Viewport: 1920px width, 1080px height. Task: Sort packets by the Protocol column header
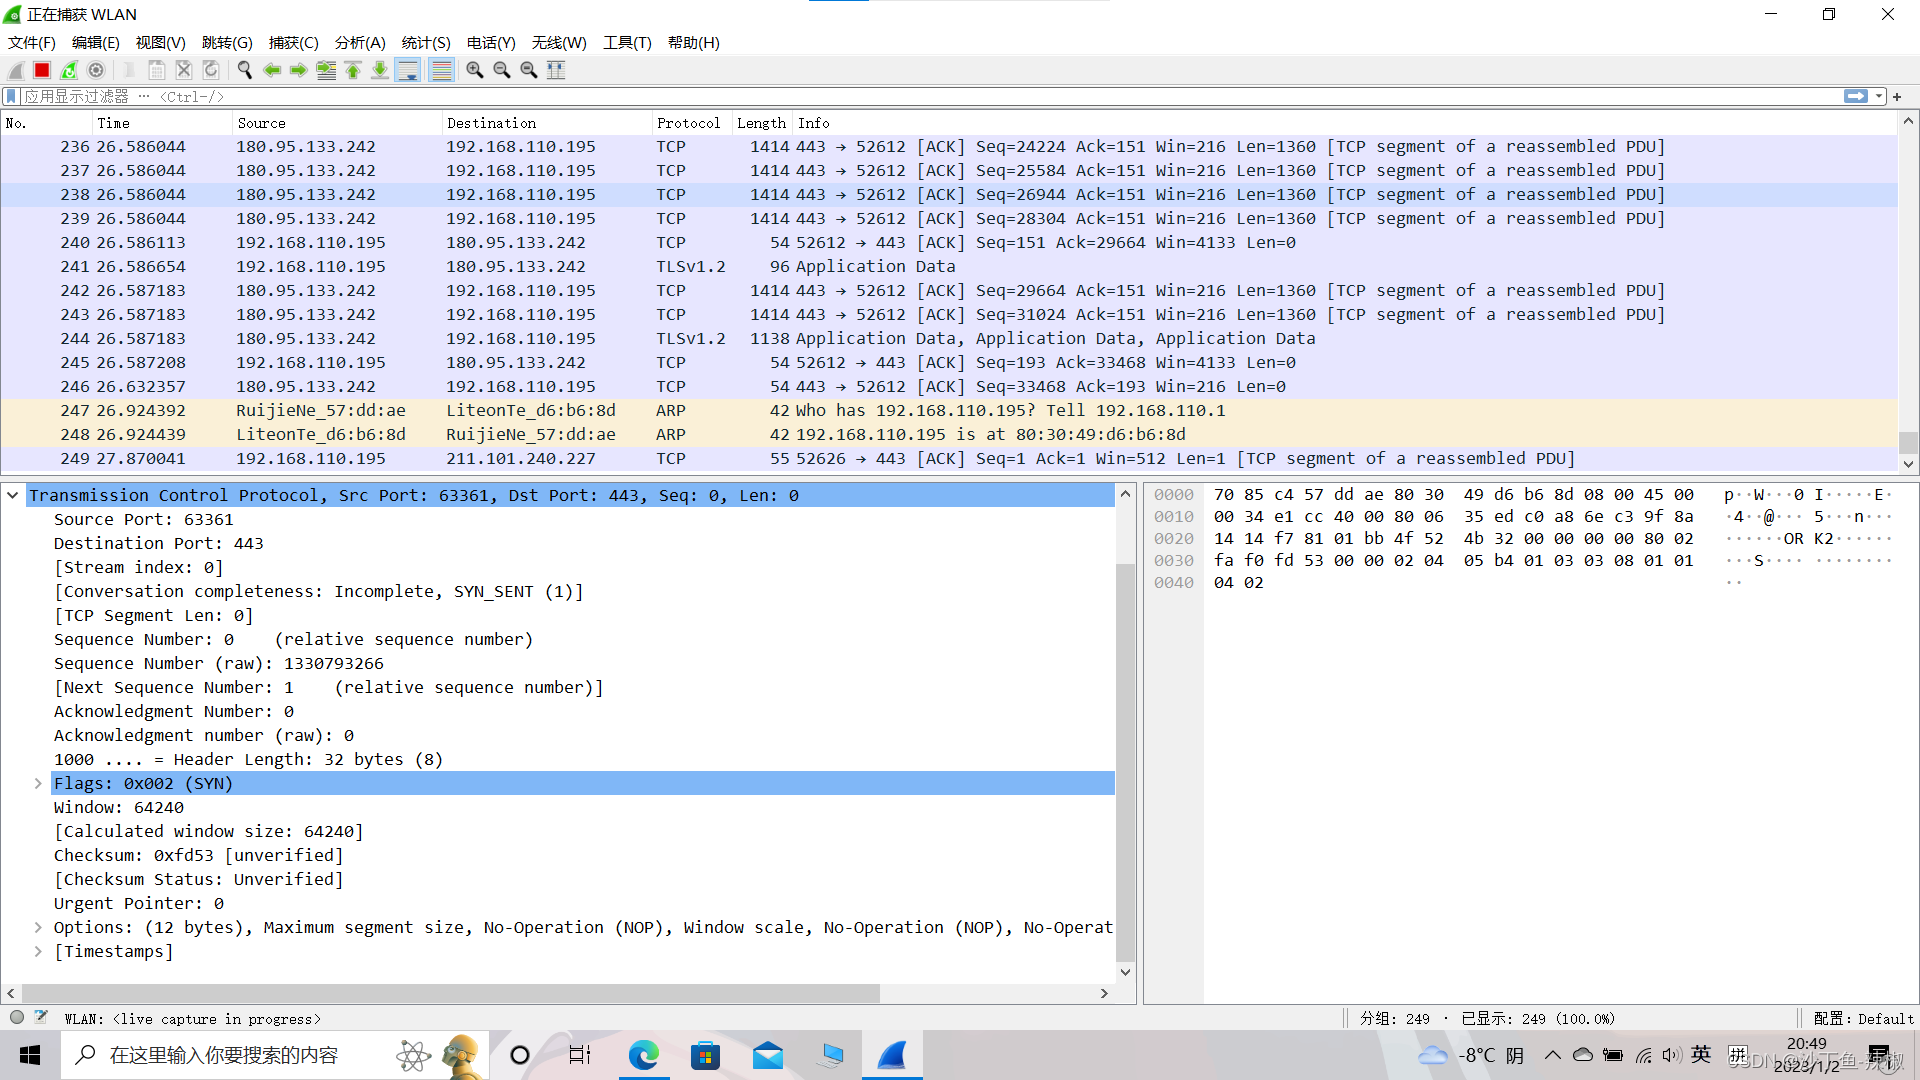(x=691, y=123)
